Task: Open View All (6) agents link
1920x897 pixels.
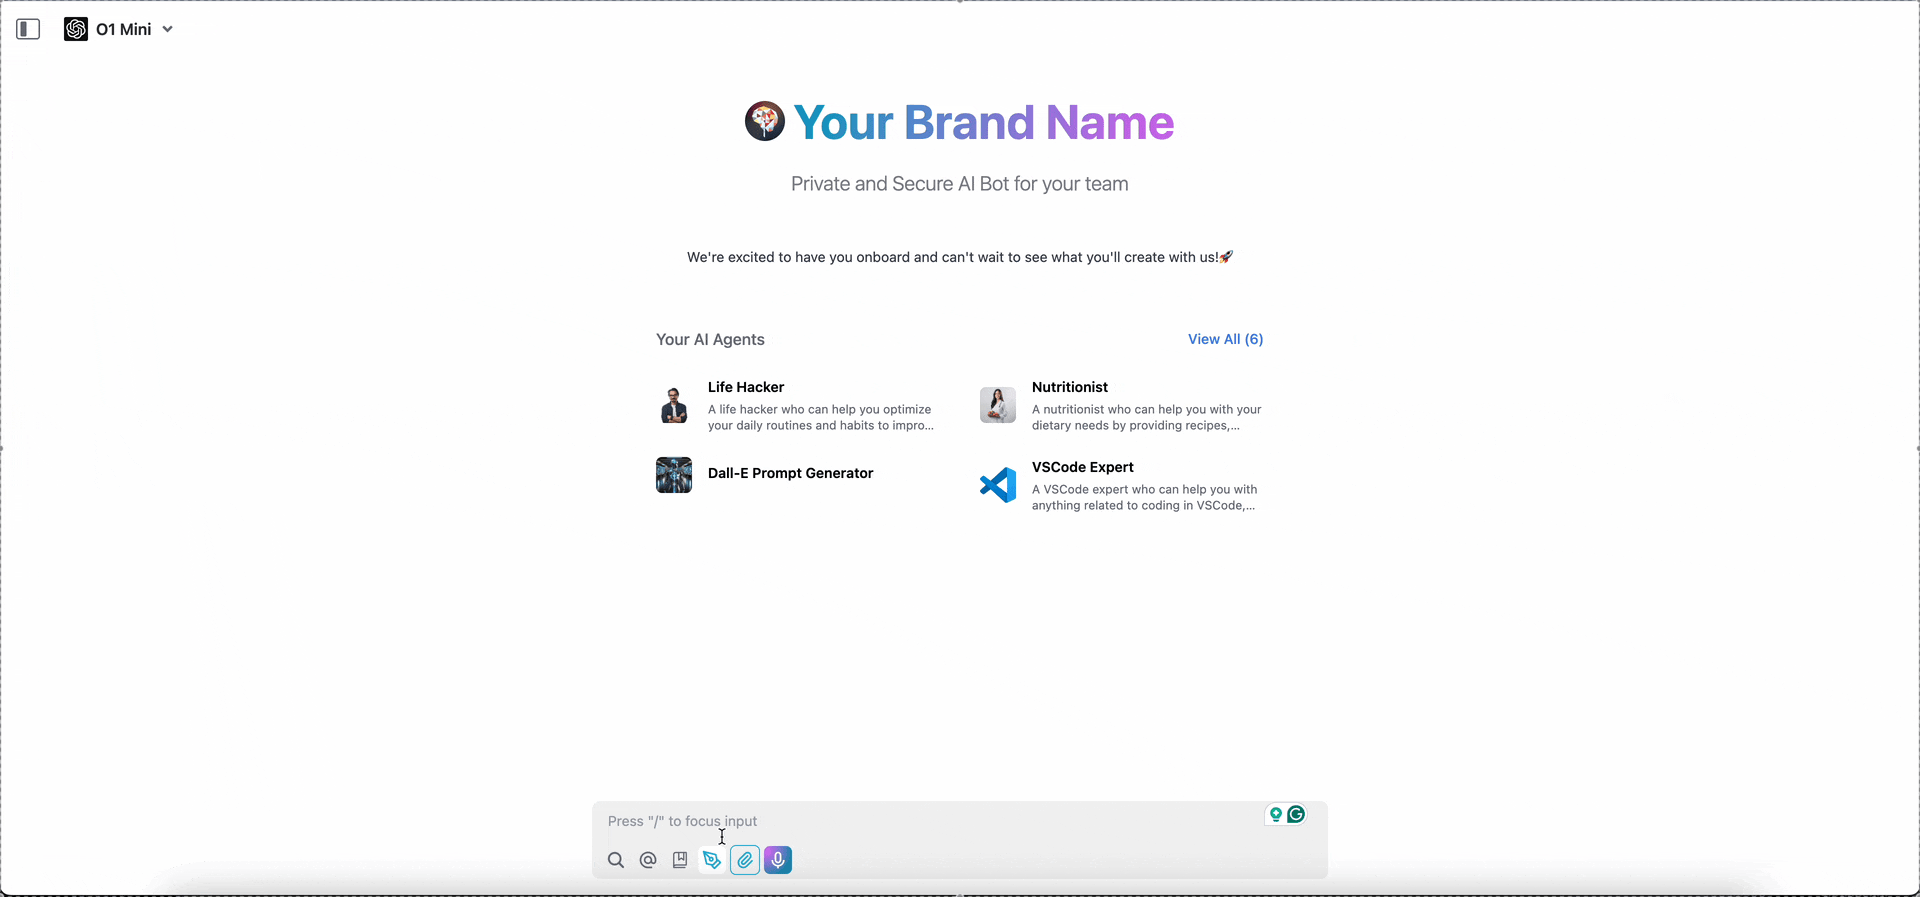Action: point(1225,339)
